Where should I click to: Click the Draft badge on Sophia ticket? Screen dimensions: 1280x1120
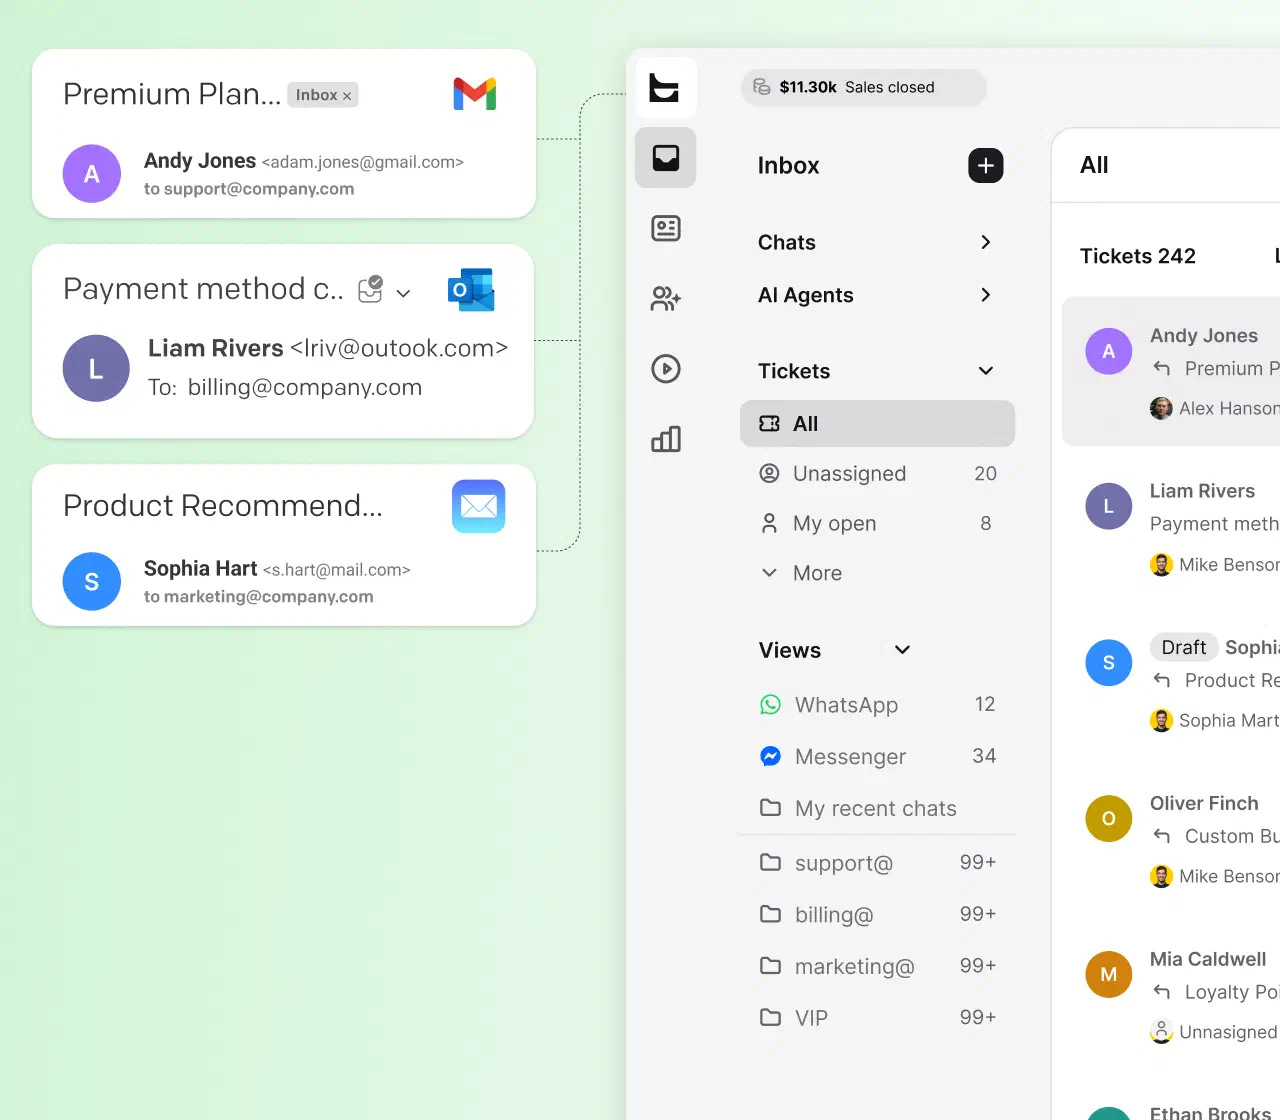click(x=1184, y=648)
